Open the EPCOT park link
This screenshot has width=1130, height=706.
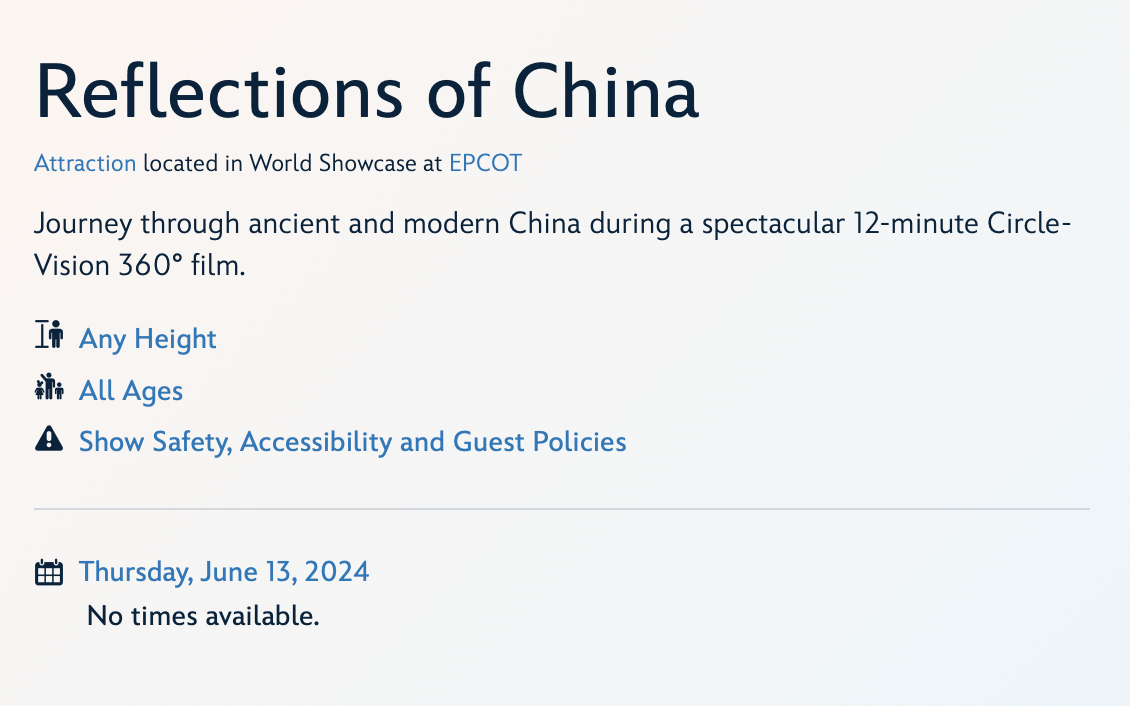(x=485, y=163)
